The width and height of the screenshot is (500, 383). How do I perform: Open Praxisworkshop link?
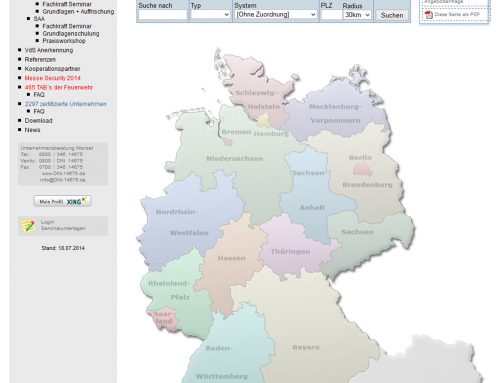(64, 41)
